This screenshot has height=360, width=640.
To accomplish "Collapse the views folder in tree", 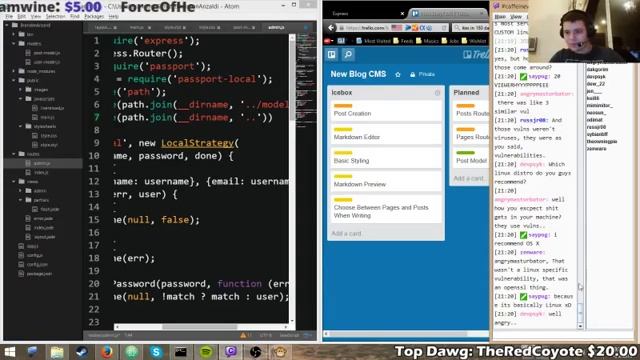I will pos(14,182).
